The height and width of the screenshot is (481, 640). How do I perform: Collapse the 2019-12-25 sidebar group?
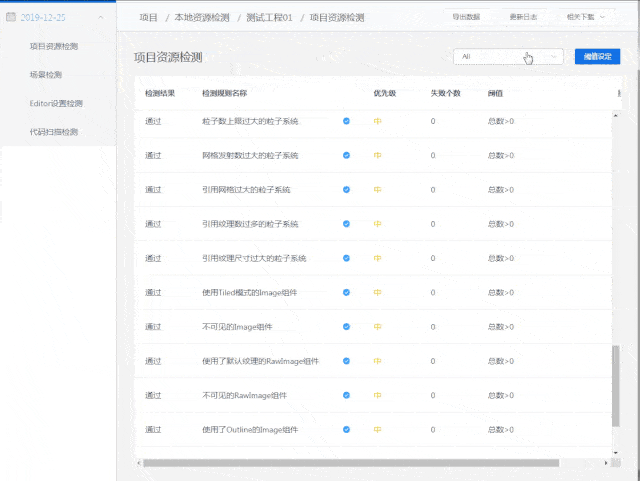(x=101, y=18)
